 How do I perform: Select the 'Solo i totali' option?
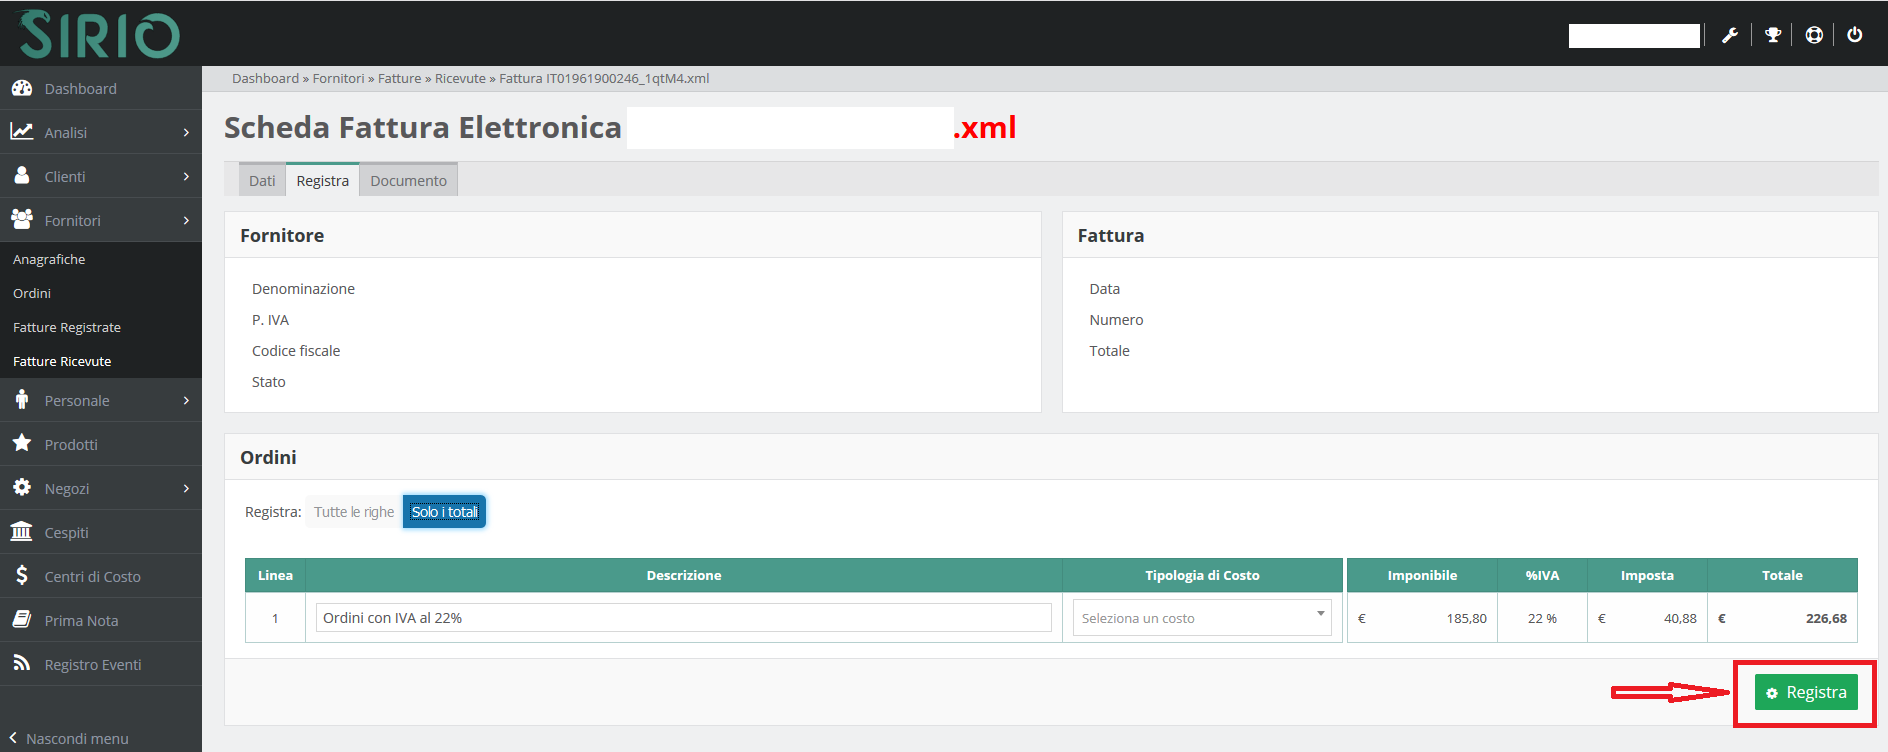click(x=444, y=512)
